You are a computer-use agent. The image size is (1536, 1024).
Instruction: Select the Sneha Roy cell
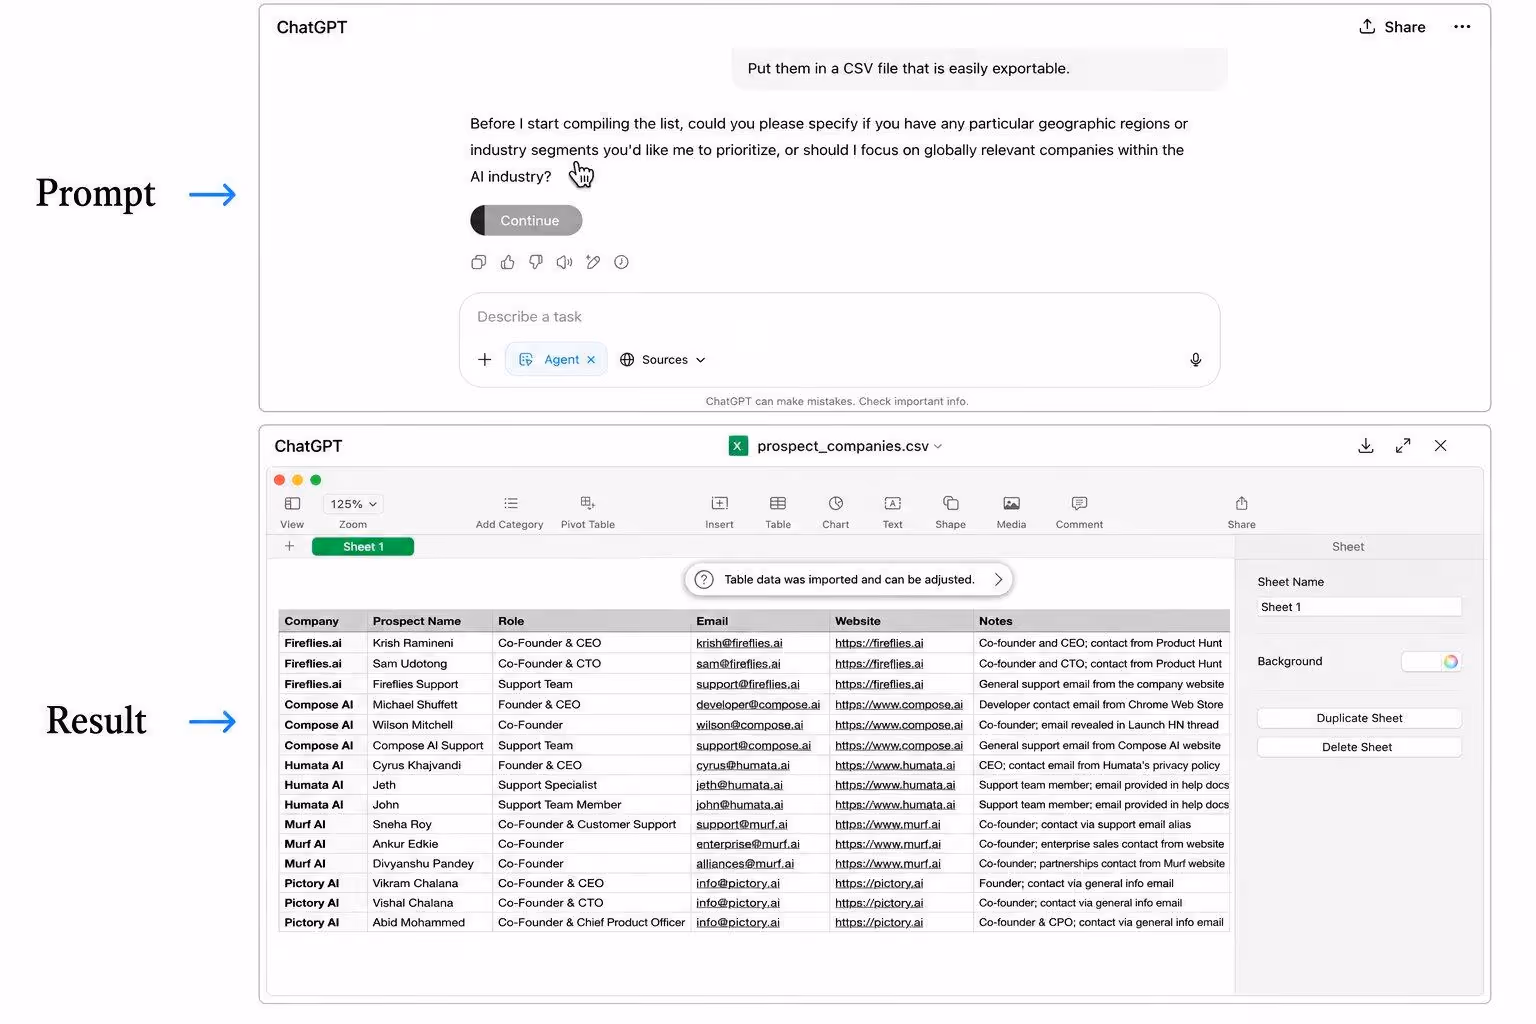click(x=430, y=825)
